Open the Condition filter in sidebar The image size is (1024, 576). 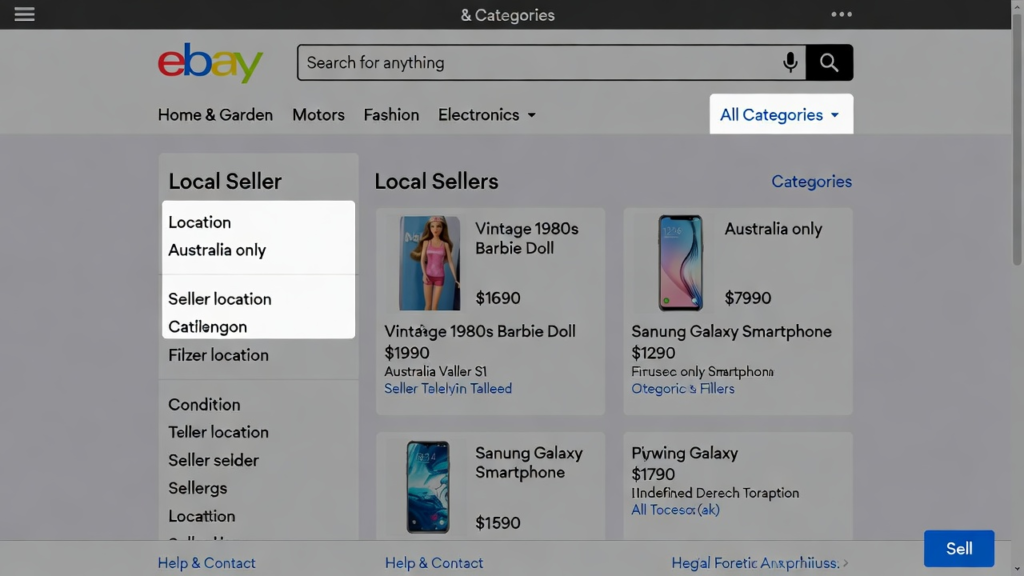coord(204,404)
